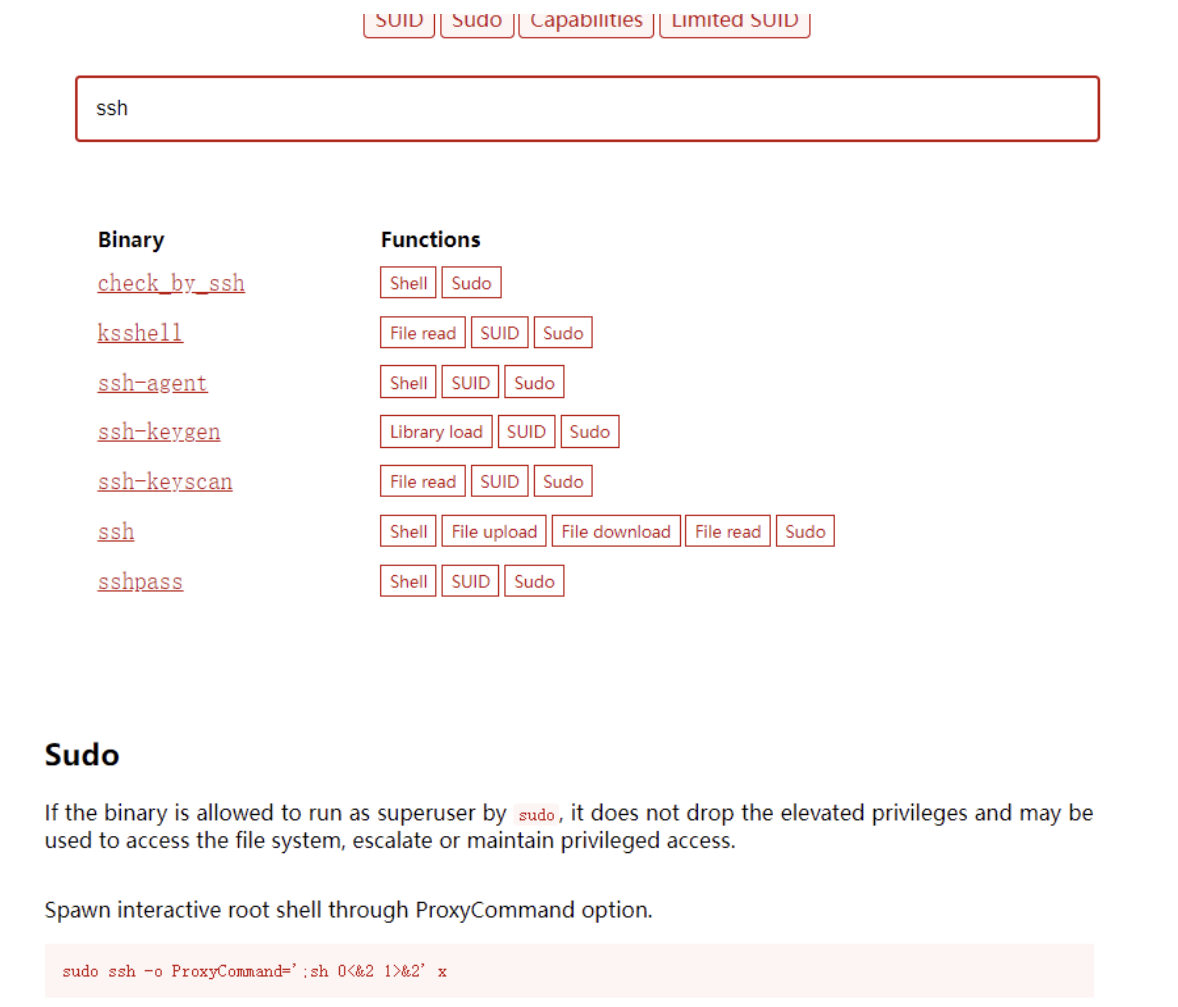The image size is (1178, 1007).
Task: Click the sudo ssh ProxyCommand code block
Action: pos(569,971)
